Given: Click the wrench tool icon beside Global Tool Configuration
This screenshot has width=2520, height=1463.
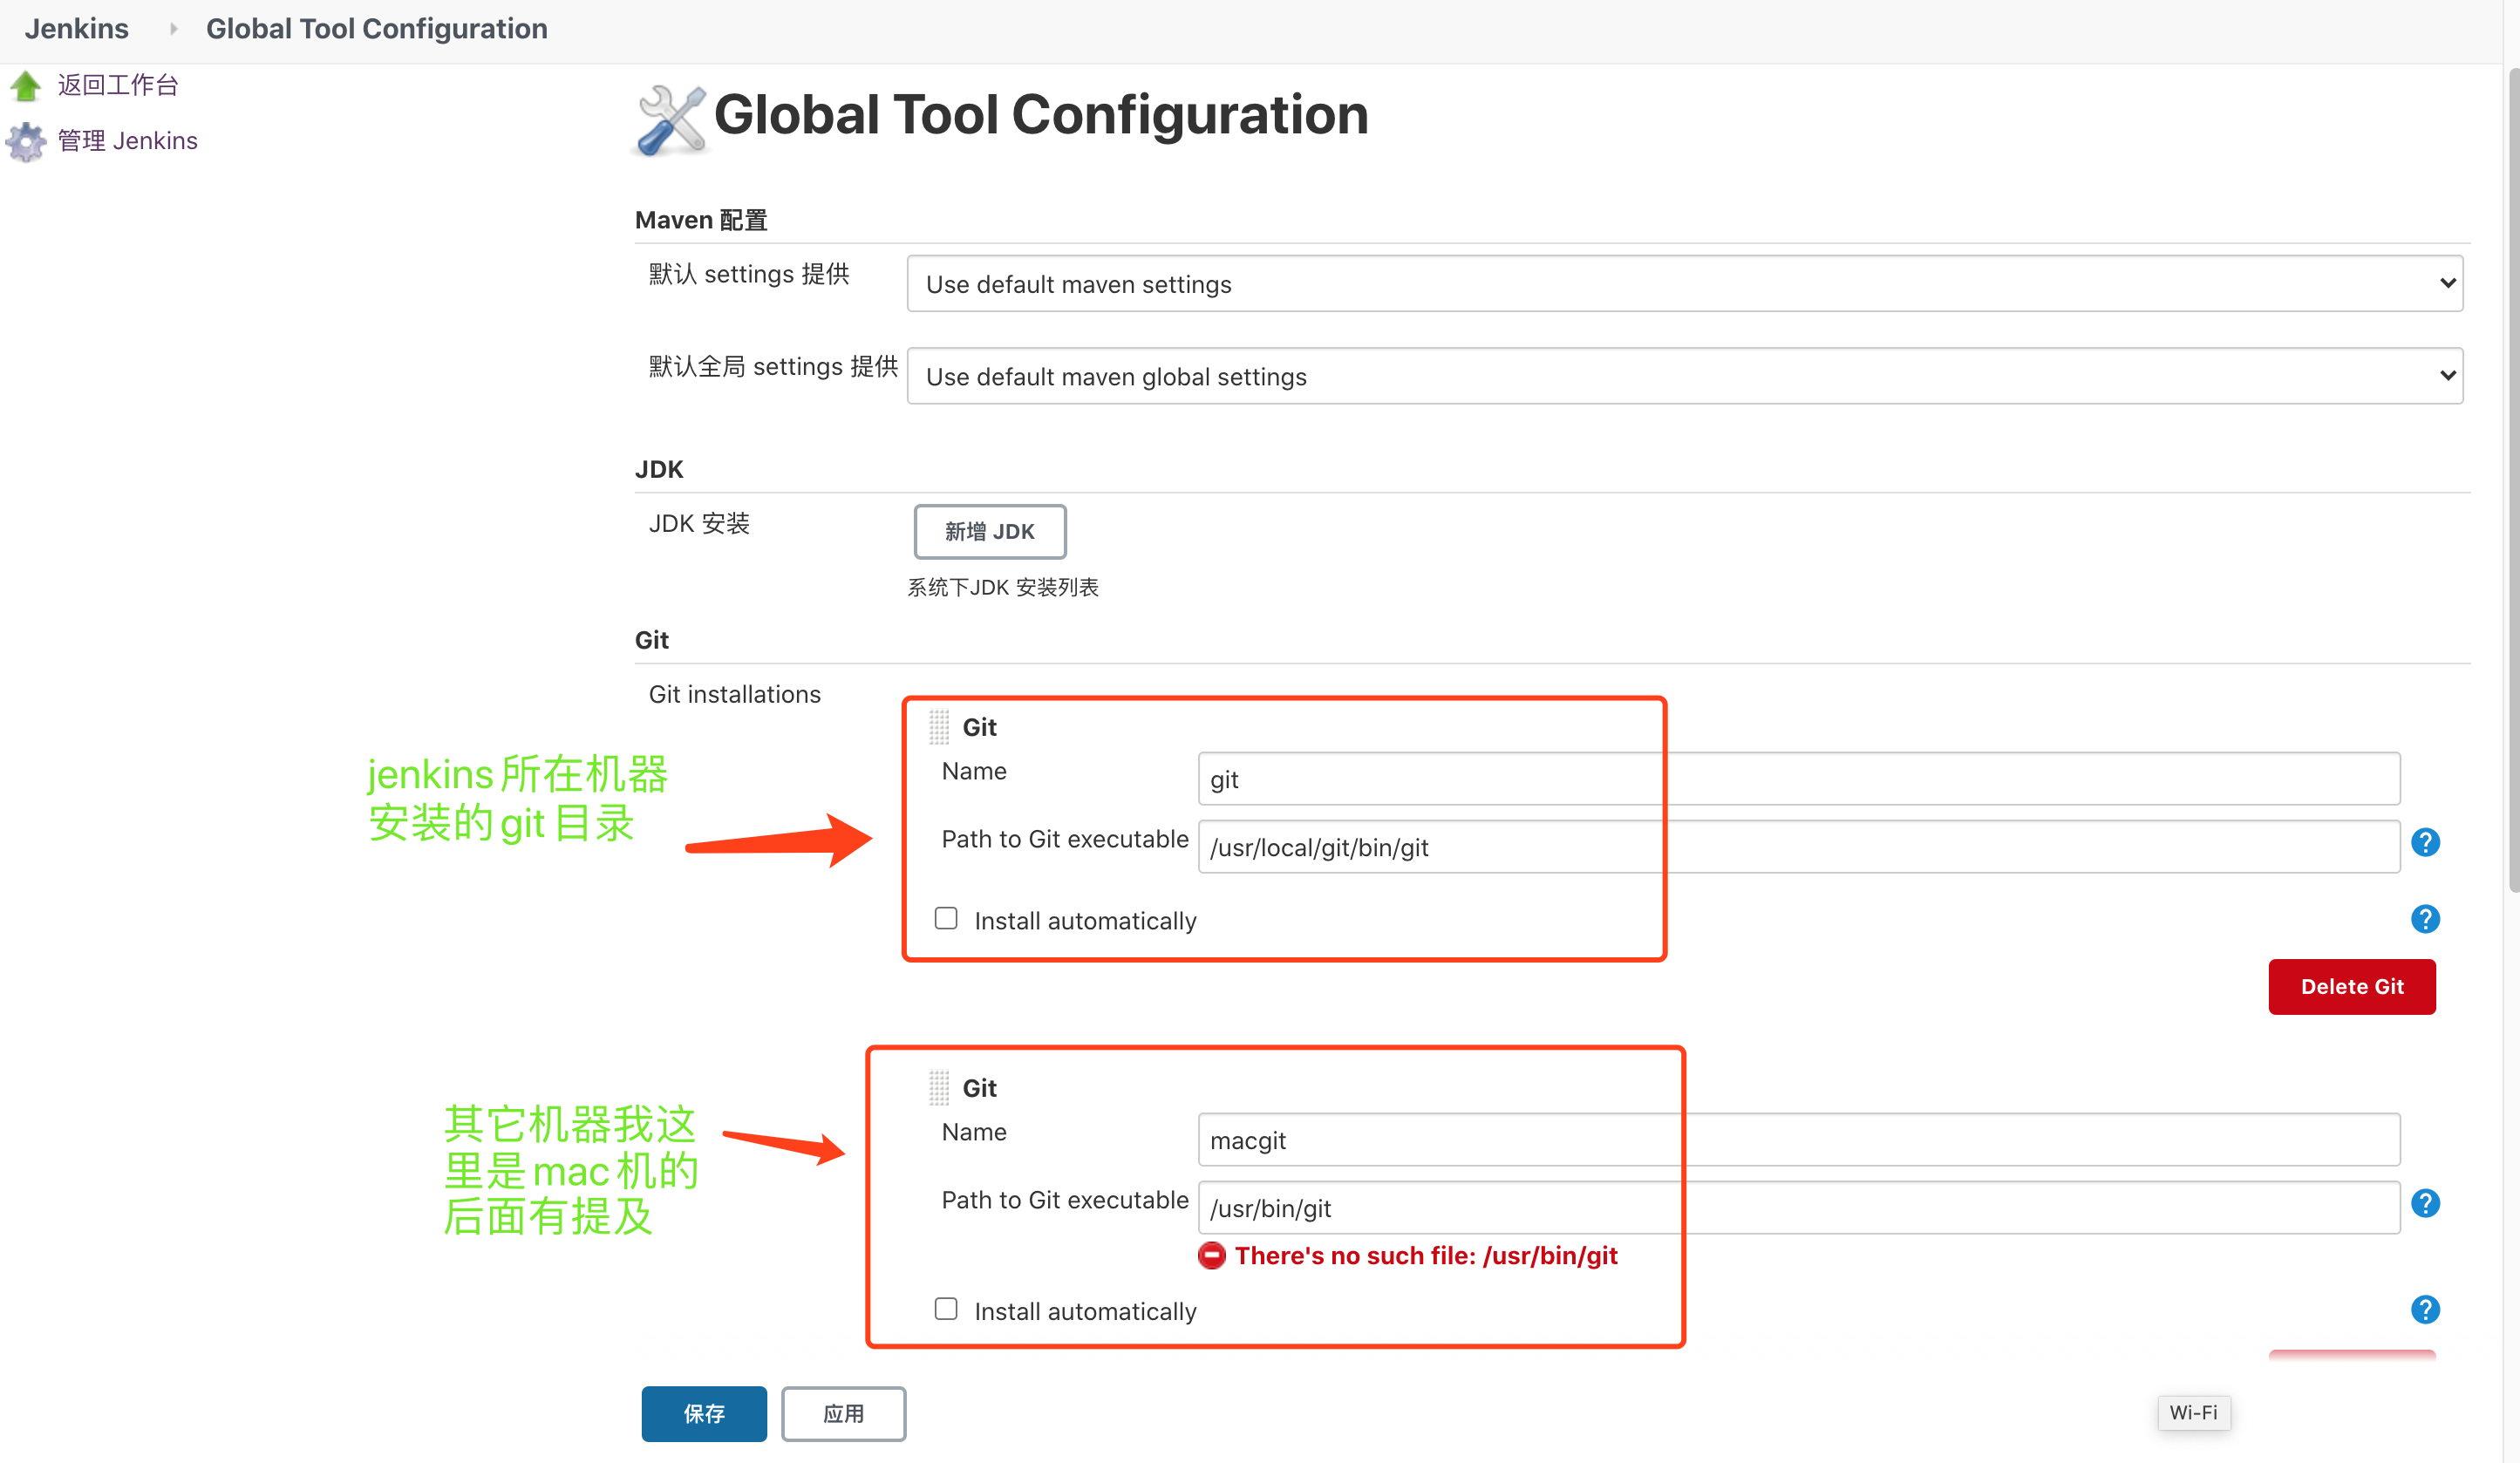Looking at the screenshot, I should point(670,117).
